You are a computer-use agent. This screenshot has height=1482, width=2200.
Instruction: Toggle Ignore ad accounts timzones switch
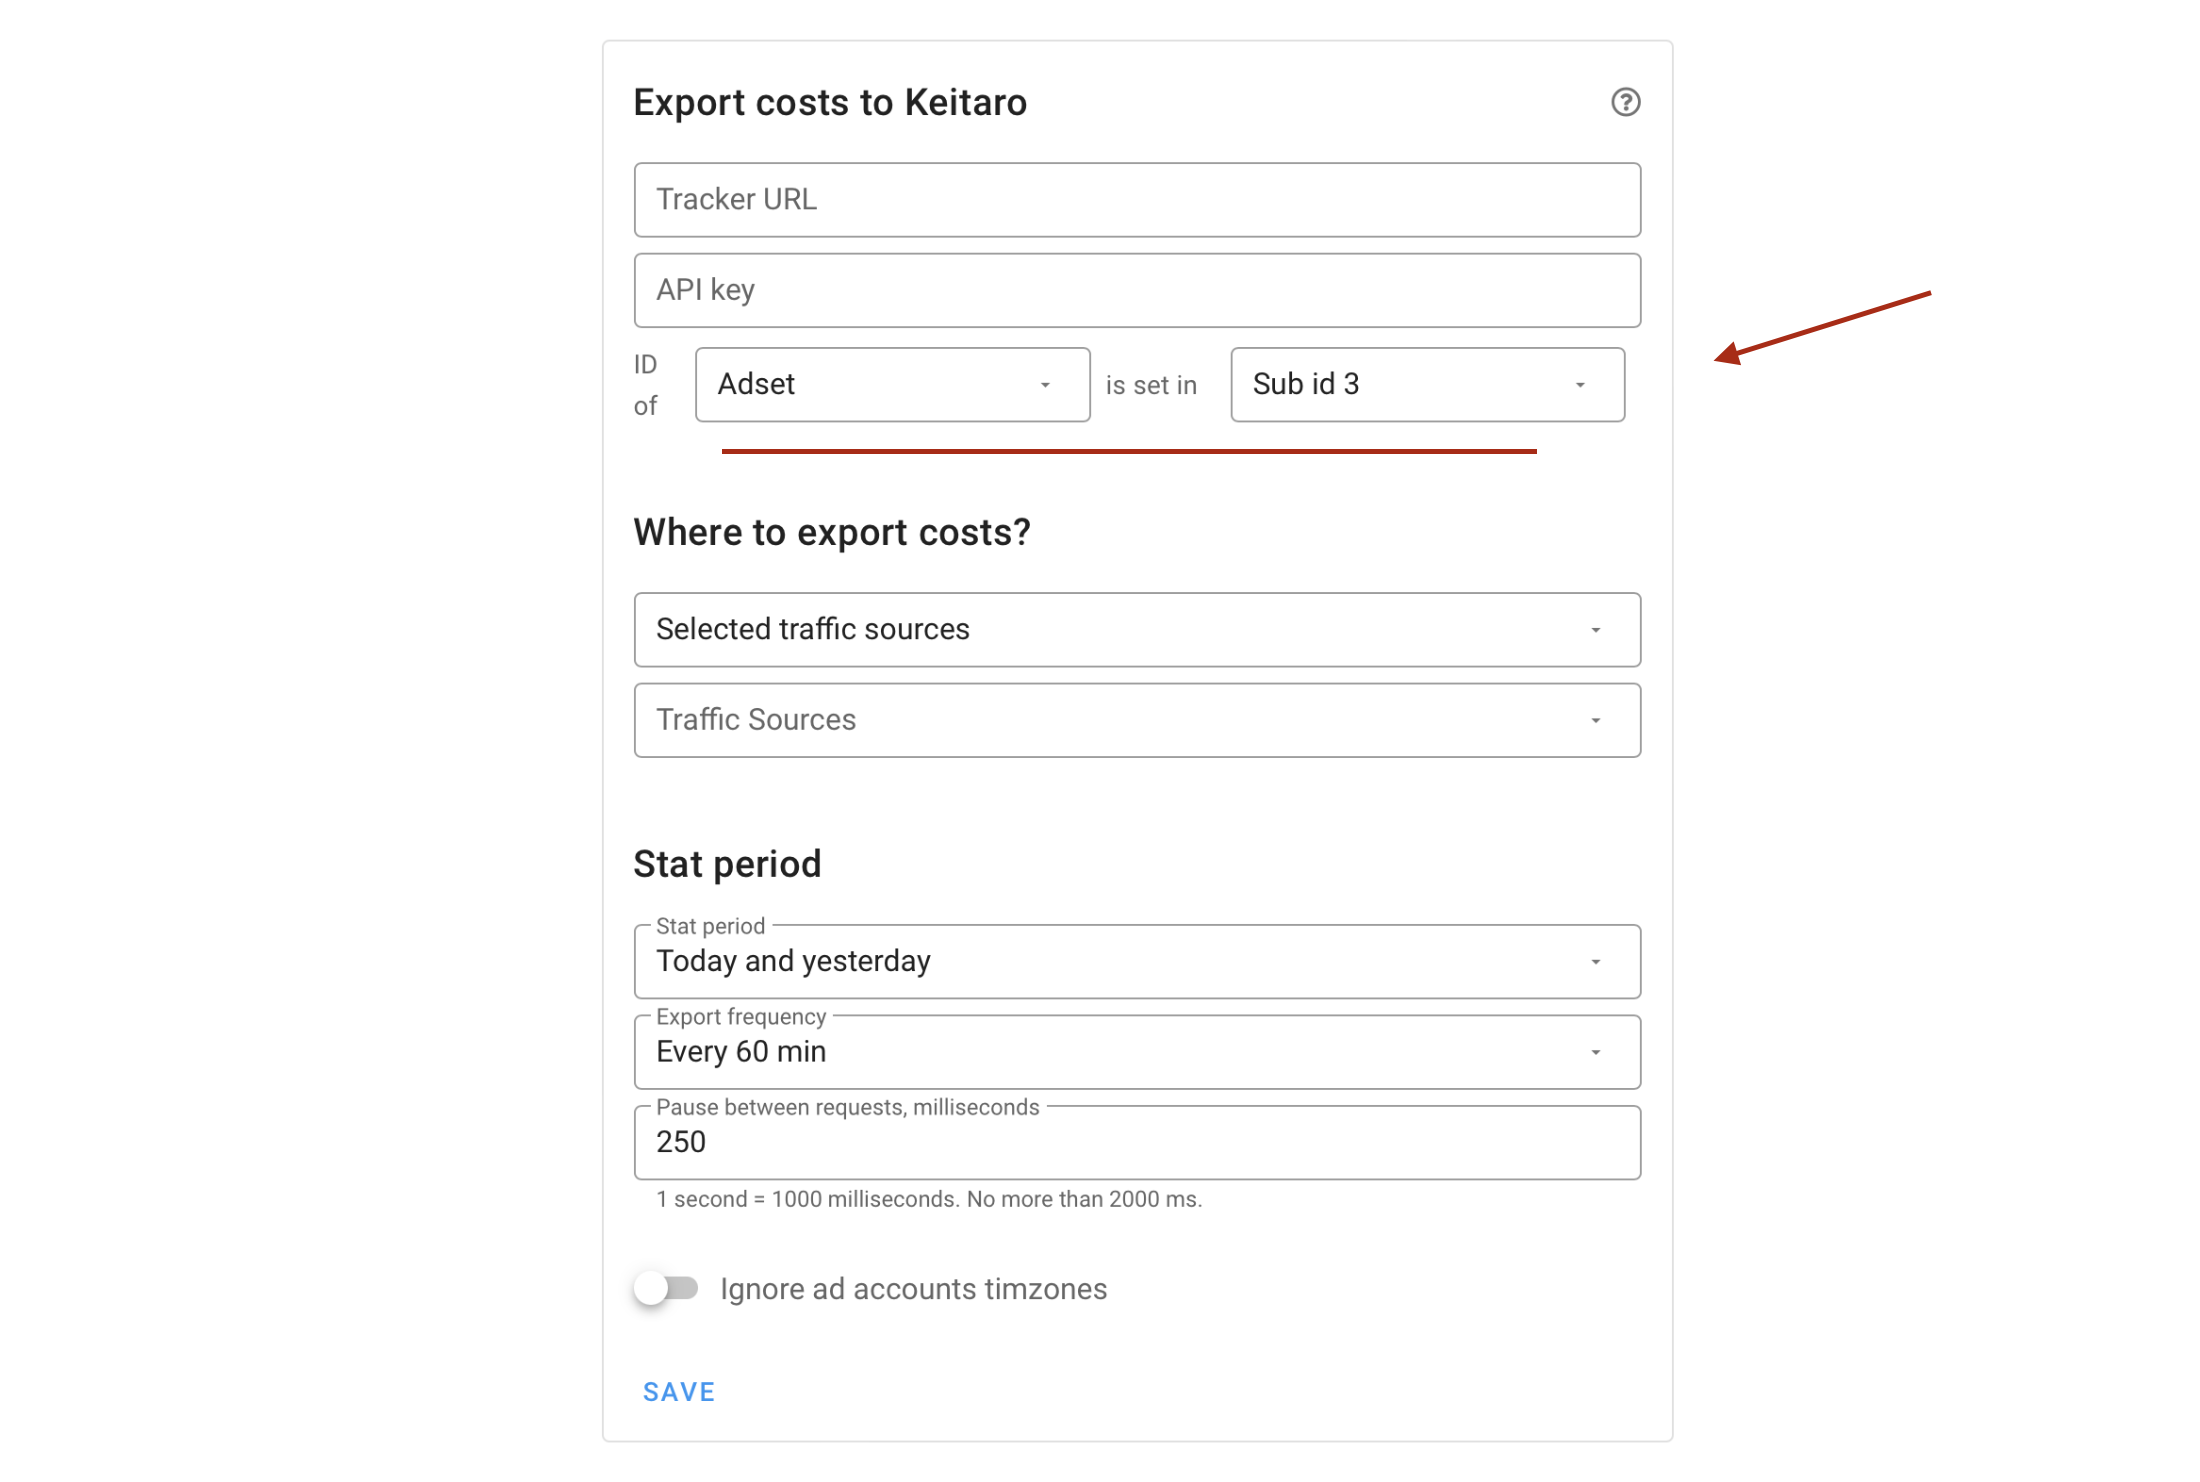click(667, 1288)
